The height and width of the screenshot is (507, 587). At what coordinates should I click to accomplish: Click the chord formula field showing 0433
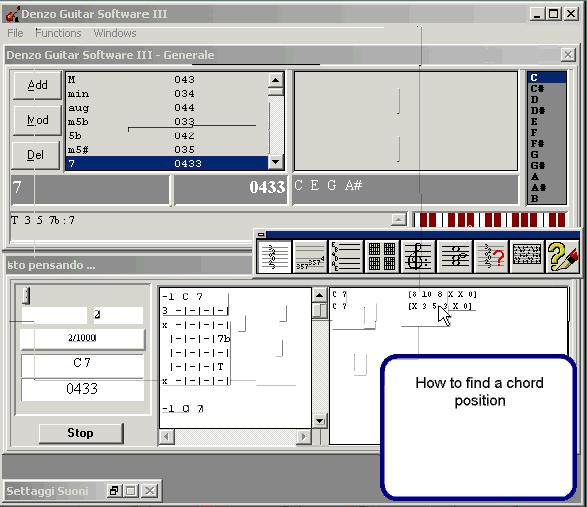(230, 190)
